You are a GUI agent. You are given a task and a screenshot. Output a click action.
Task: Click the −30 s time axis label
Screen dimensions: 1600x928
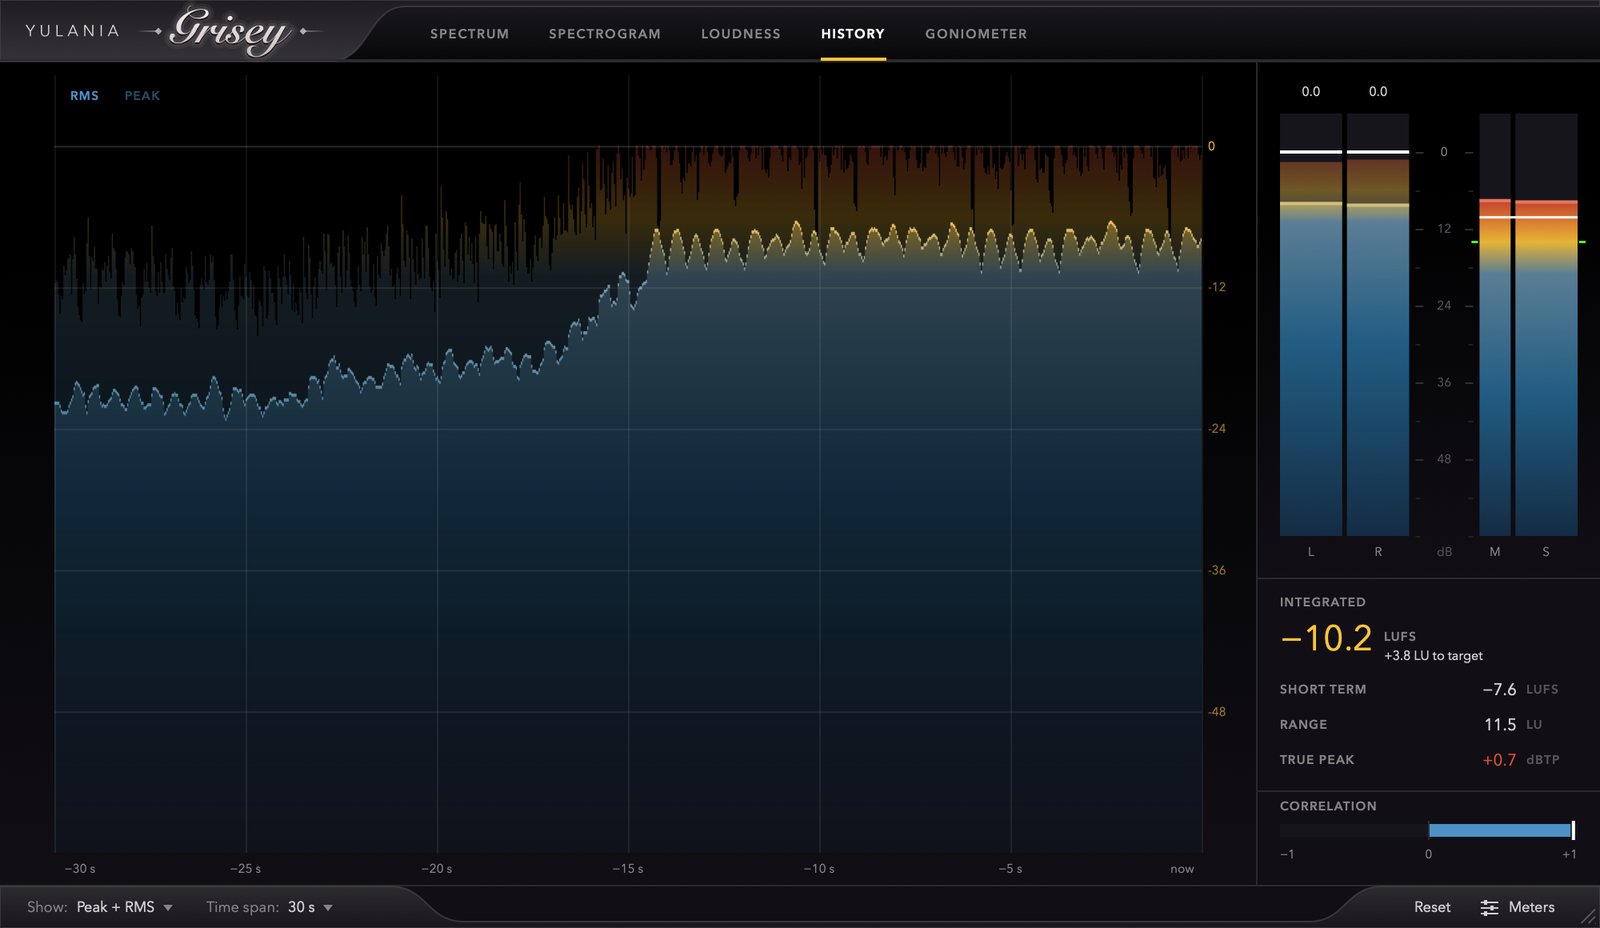(x=80, y=869)
